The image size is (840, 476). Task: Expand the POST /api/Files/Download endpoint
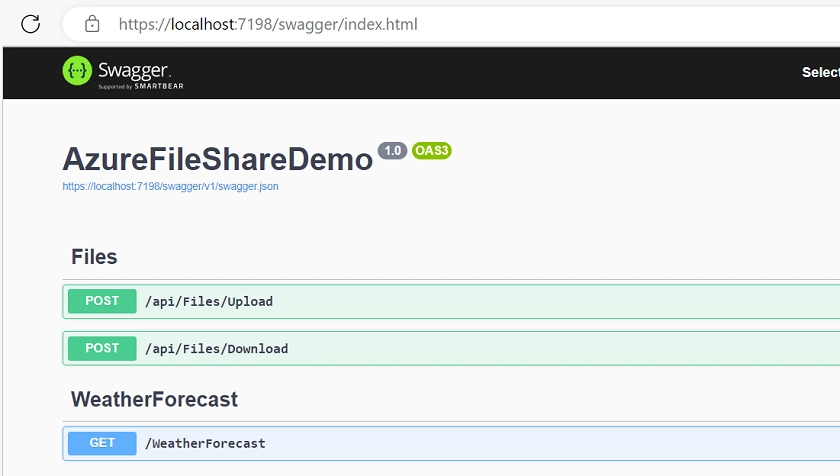pos(451,349)
